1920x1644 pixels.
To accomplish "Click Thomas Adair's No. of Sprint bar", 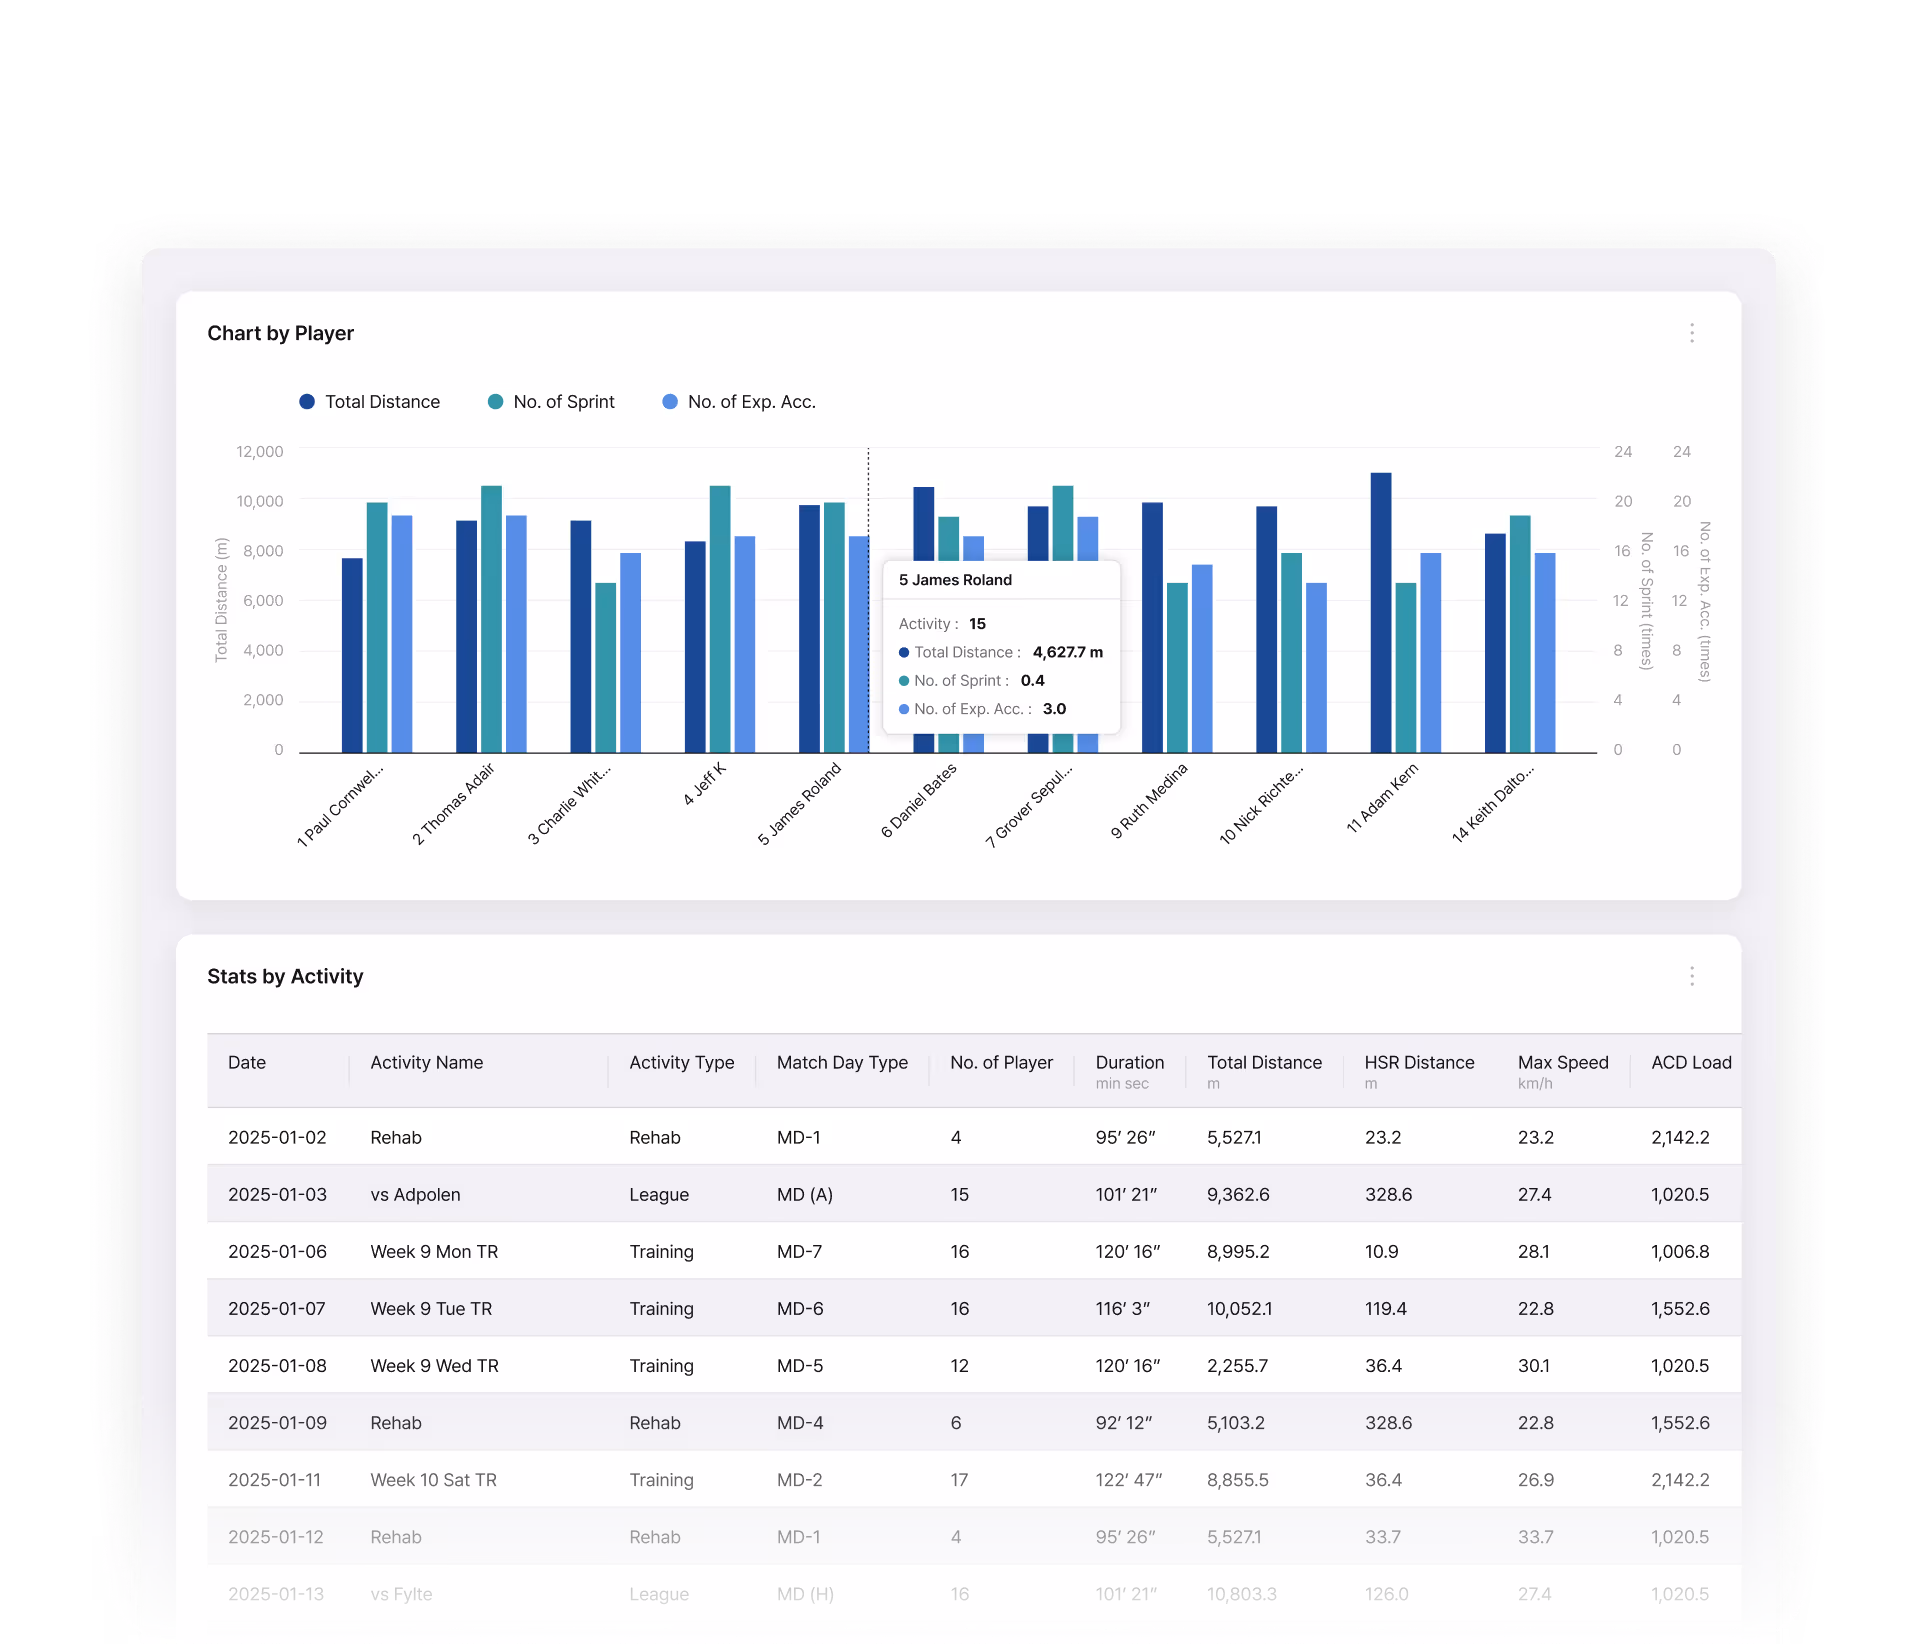I will click(491, 620).
